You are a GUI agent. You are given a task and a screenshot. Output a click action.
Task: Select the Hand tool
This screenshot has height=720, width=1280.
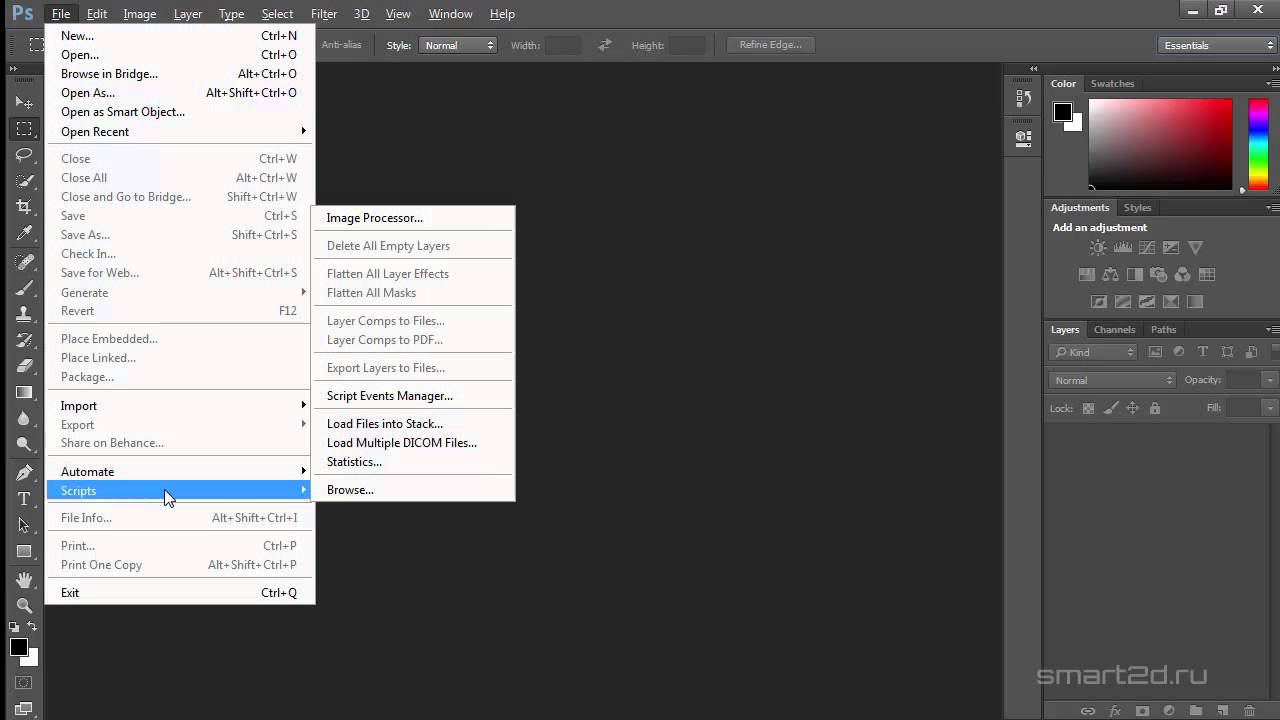pyautogui.click(x=24, y=579)
